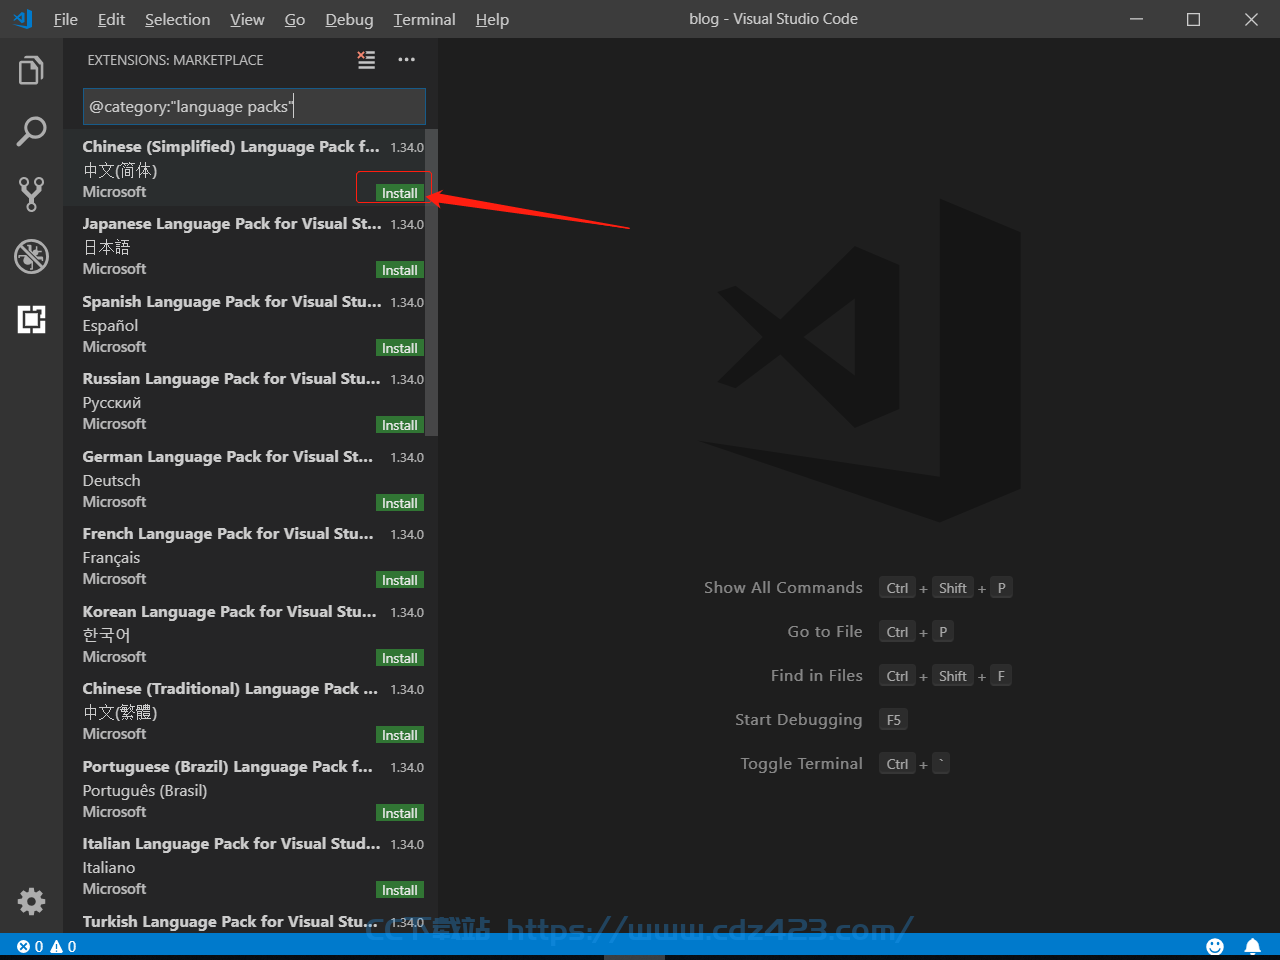Open the Selection menu
1280x960 pixels.
pyautogui.click(x=177, y=19)
